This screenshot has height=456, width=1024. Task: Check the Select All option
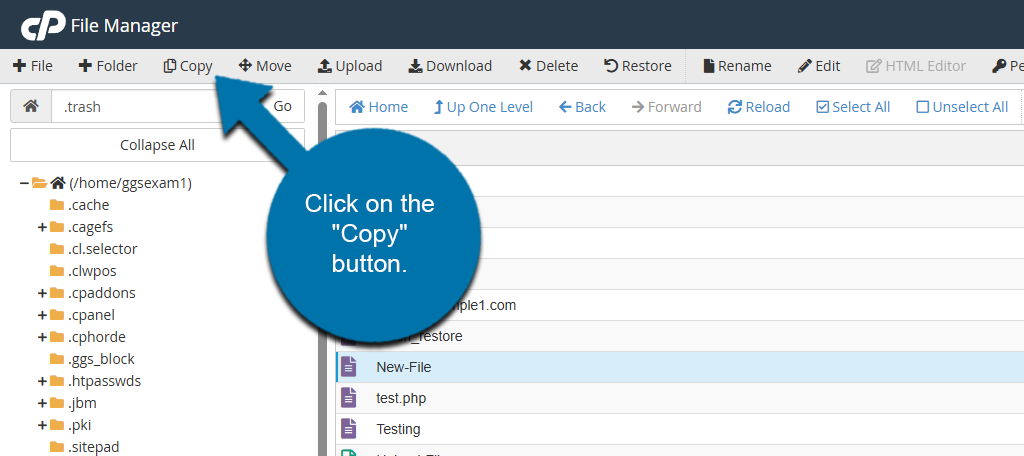click(x=853, y=107)
